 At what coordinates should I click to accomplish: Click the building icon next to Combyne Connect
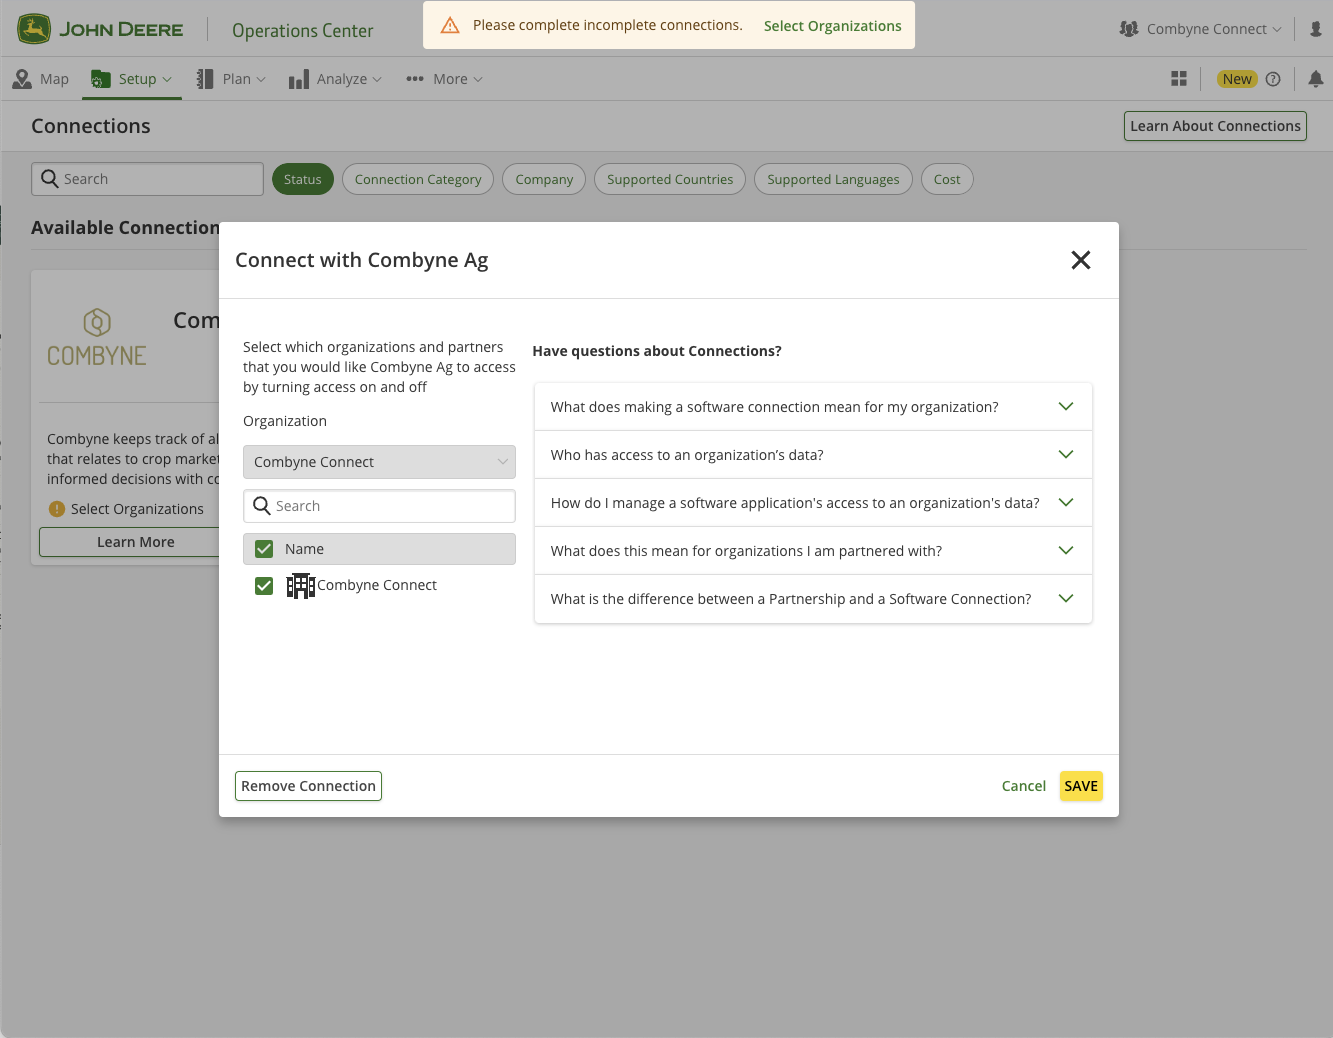point(301,585)
